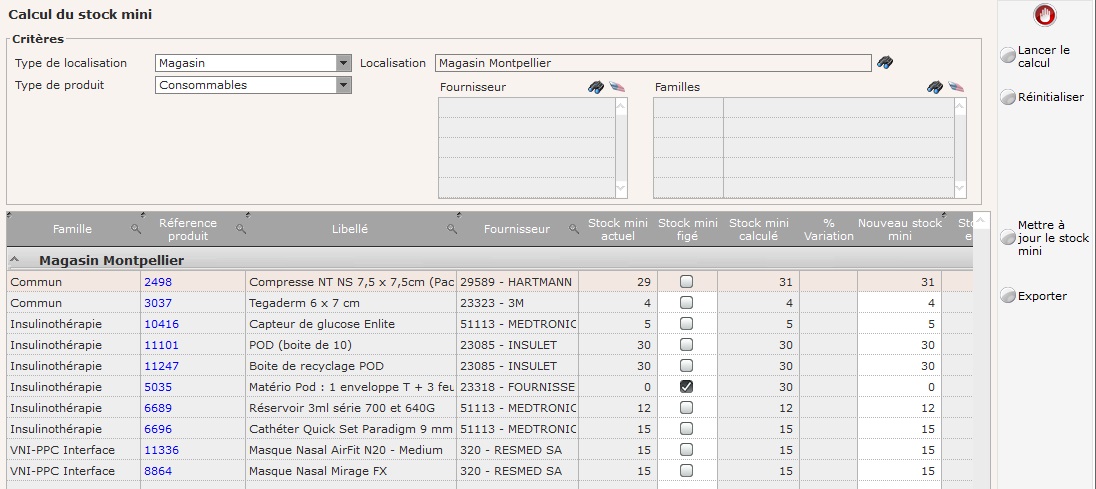Open the Fournisseur binoculars search
1096x489 pixels.
click(596, 87)
